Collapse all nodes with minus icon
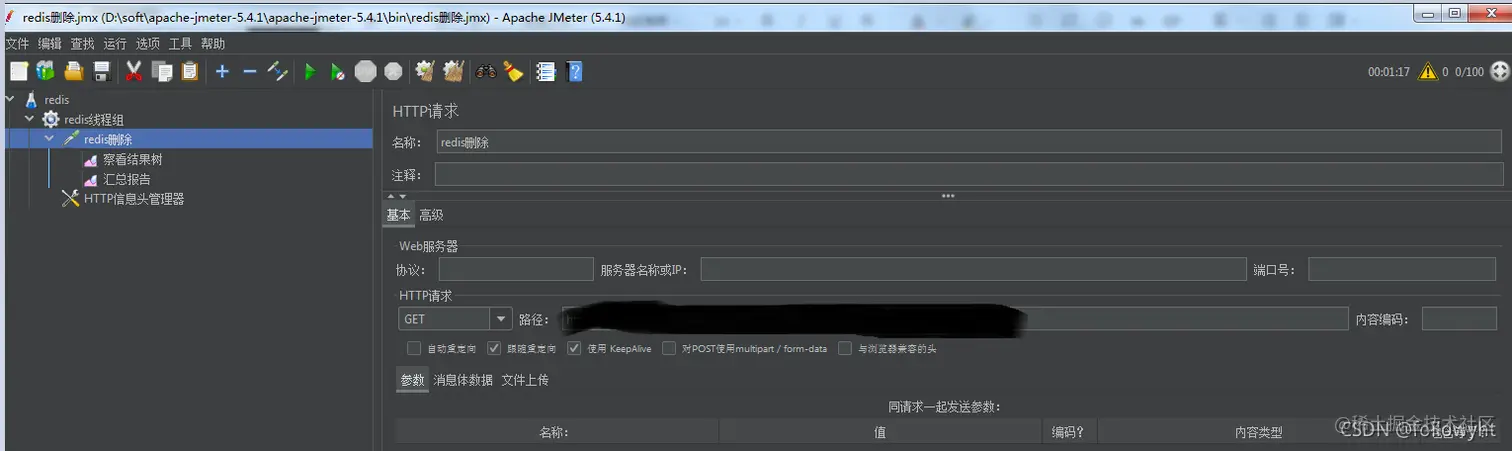Image resolution: width=1512 pixels, height=451 pixels. point(250,71)
